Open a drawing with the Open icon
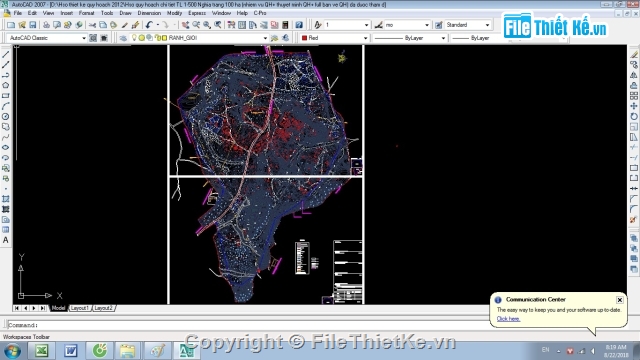640x360 pixels. pyautogui.click(x=22, y=25)
